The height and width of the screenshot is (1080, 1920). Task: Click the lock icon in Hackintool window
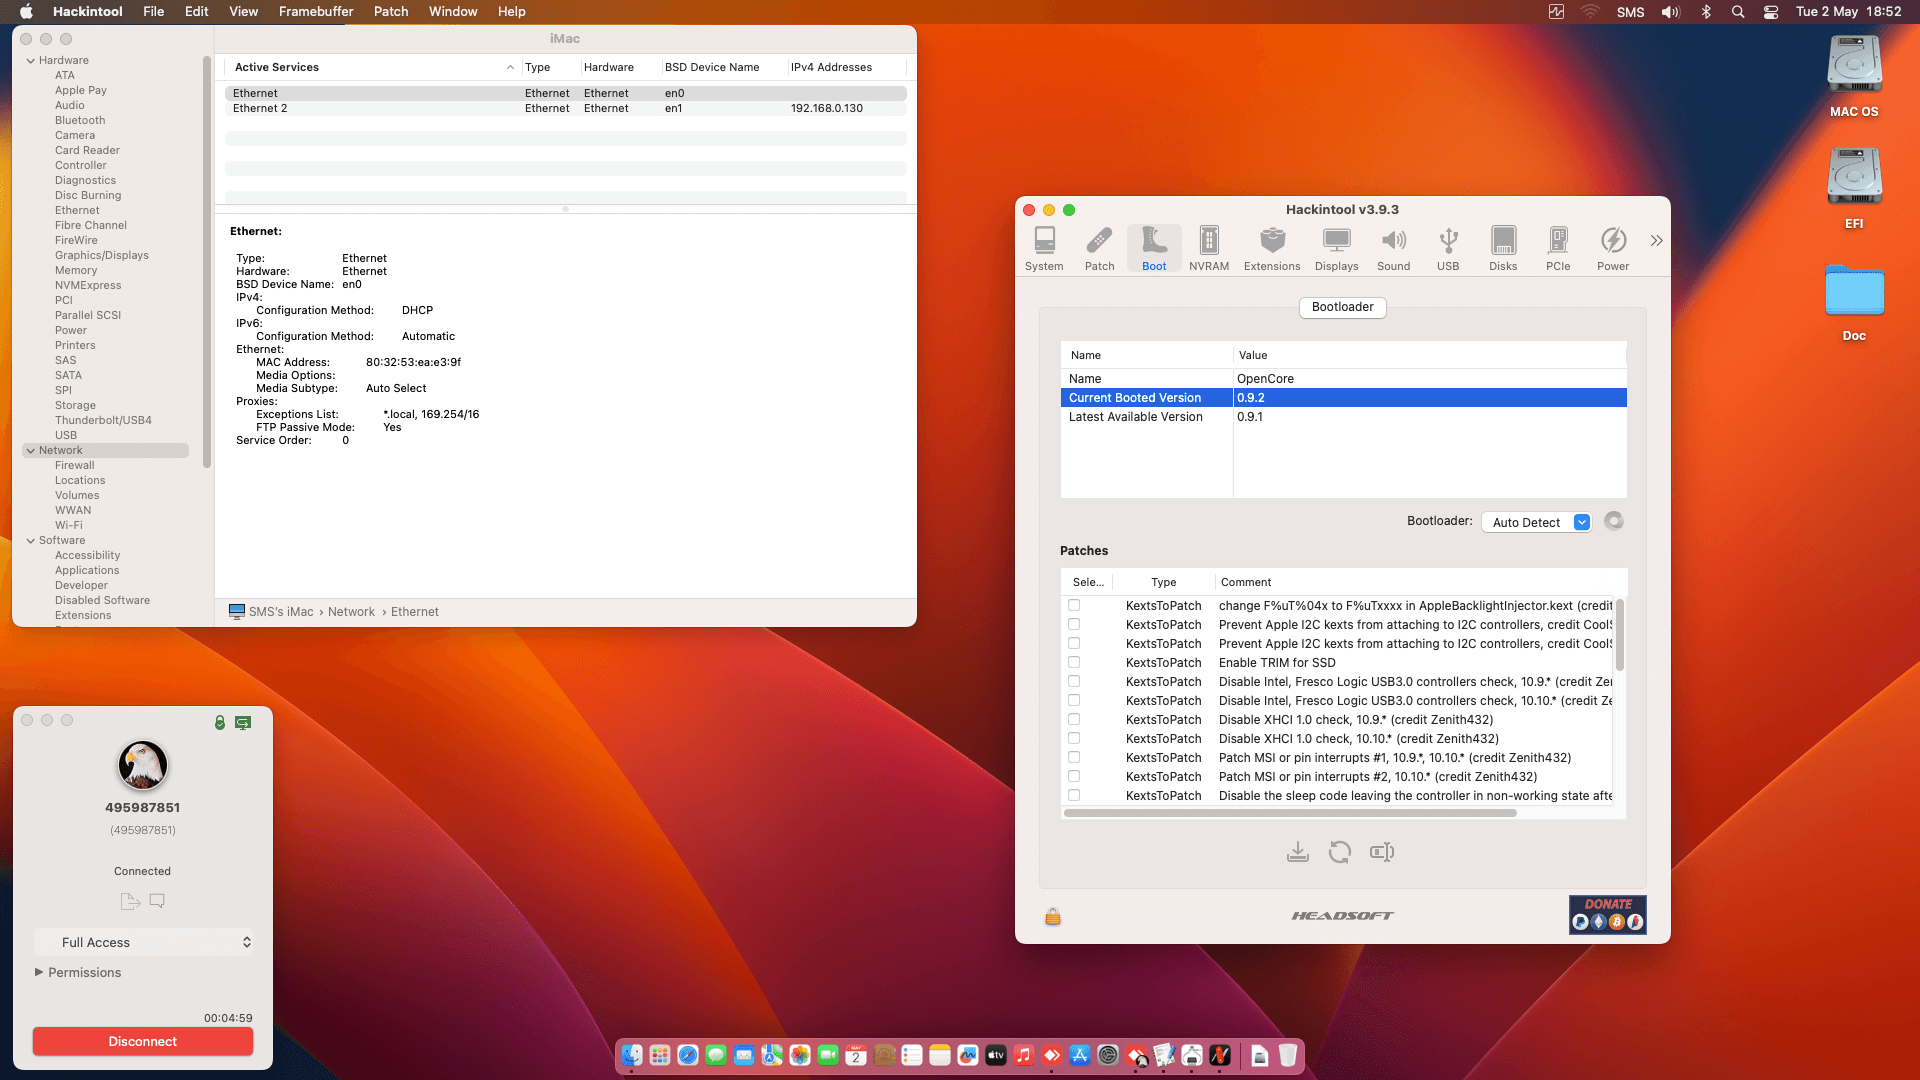pyautogui.click(x=1053, y=916)
